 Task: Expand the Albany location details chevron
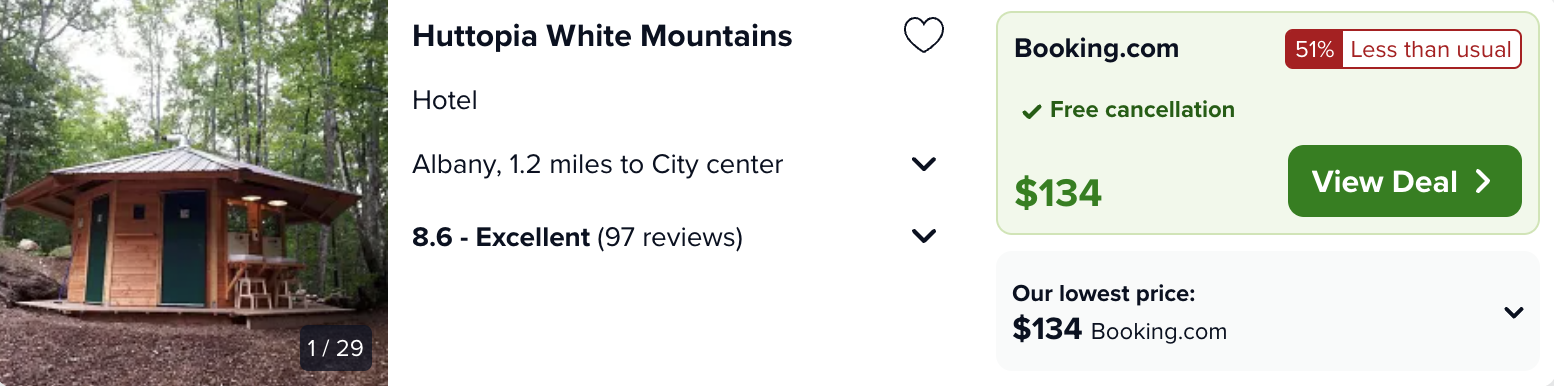pos(923,164)
